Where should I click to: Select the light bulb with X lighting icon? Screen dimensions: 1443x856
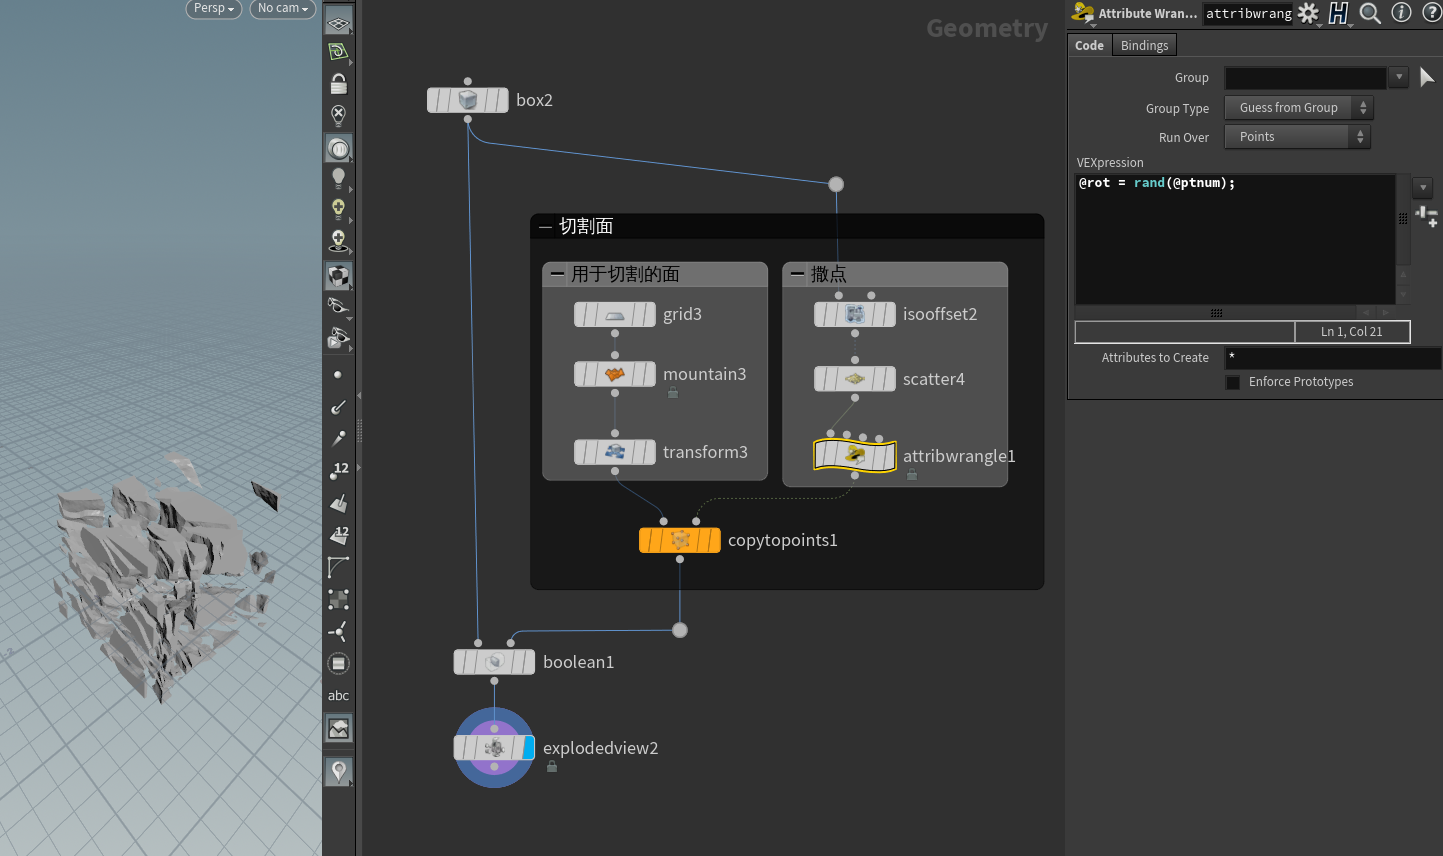coord(339,116)
